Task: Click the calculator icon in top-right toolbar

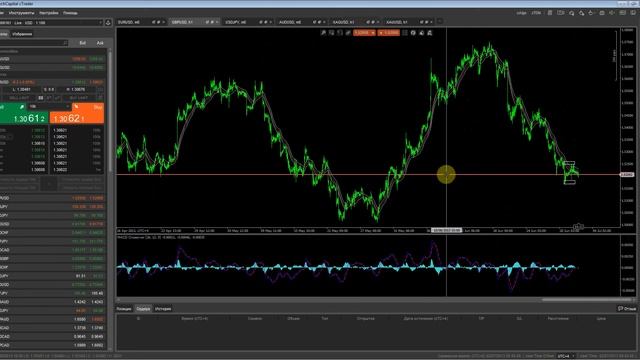Action: 550,13
